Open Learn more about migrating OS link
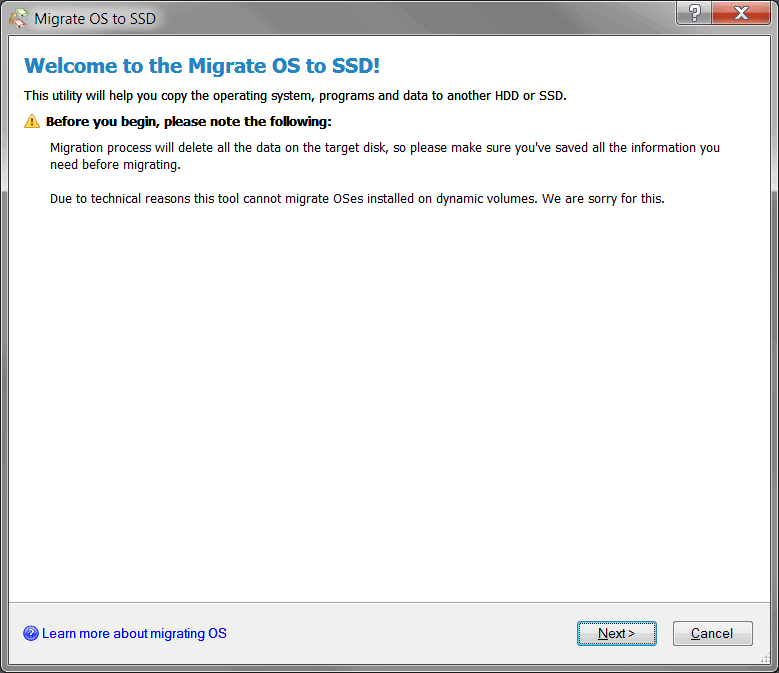 134,633
